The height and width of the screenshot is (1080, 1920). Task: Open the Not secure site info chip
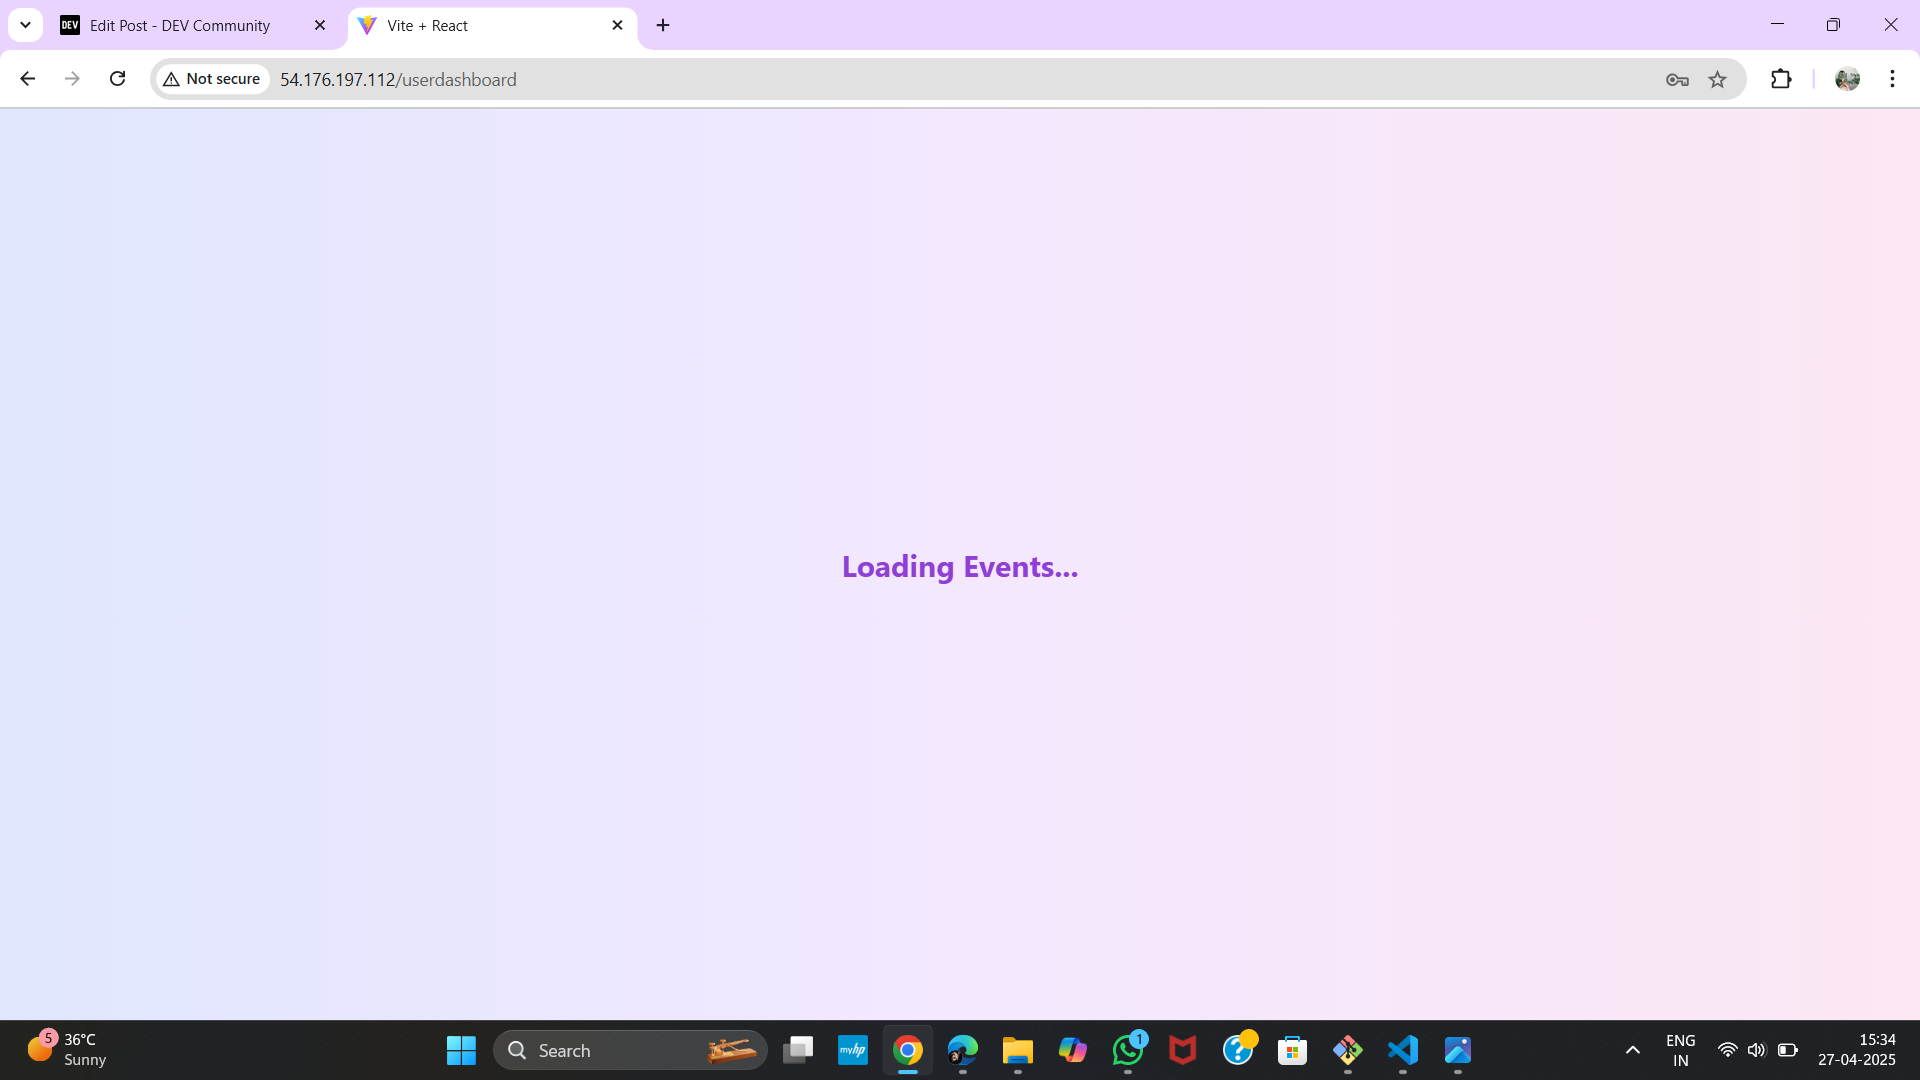point(212,79)
